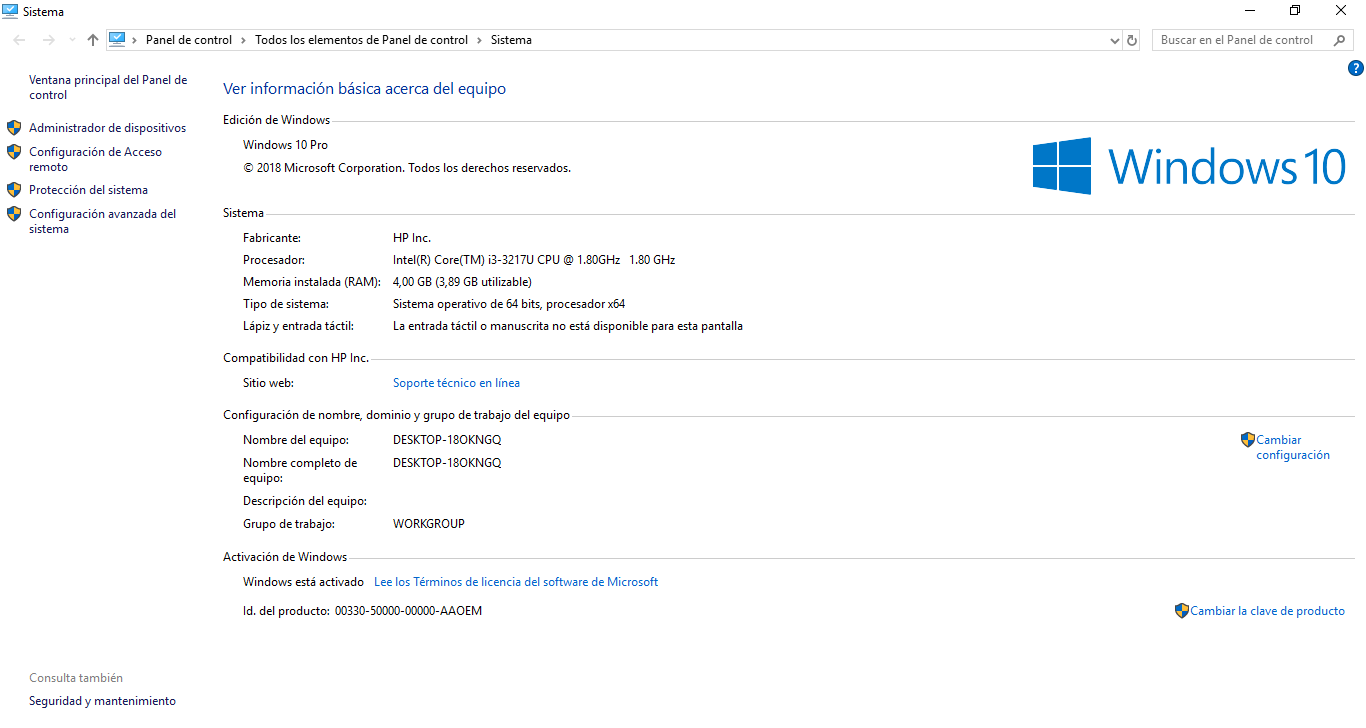
Task: Click Cambiar configuración link
Action: (x=1293, y=447)
